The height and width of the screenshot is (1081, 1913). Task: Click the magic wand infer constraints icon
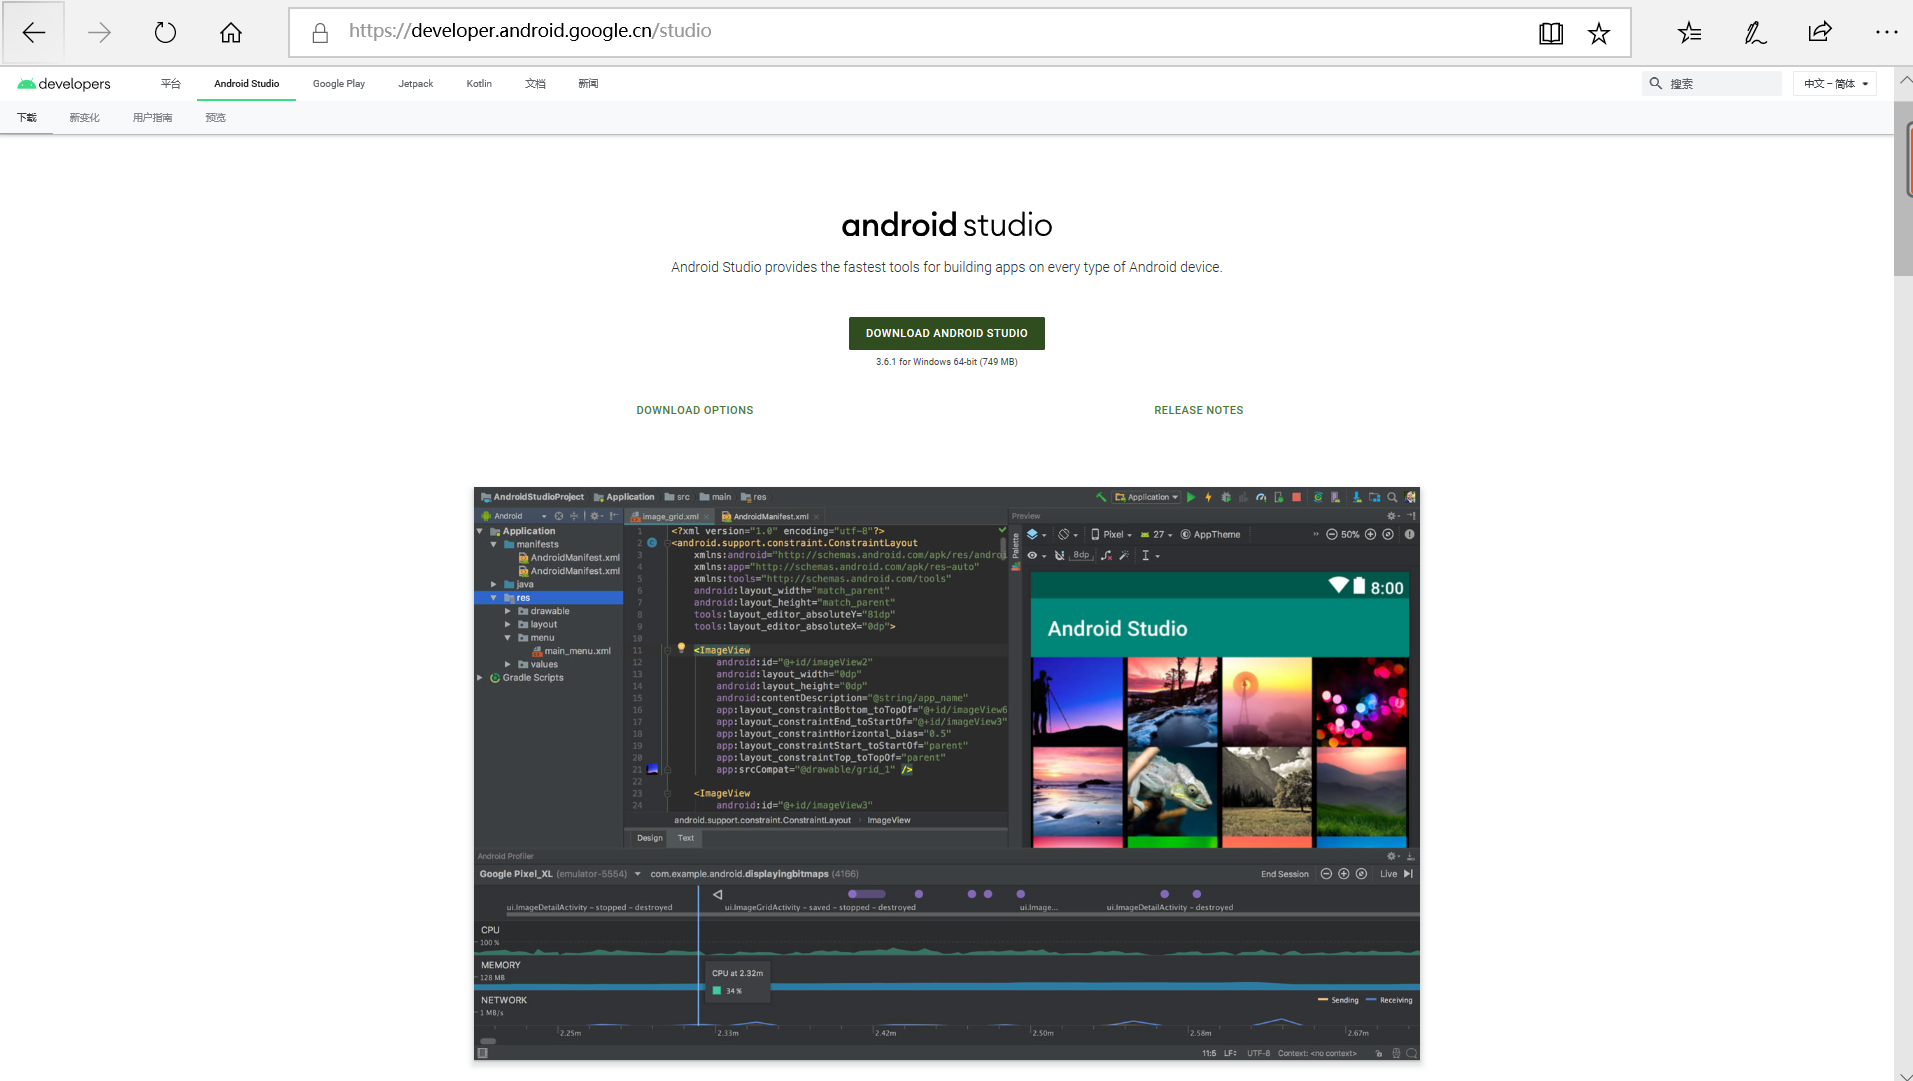[x=1124, y=555]
